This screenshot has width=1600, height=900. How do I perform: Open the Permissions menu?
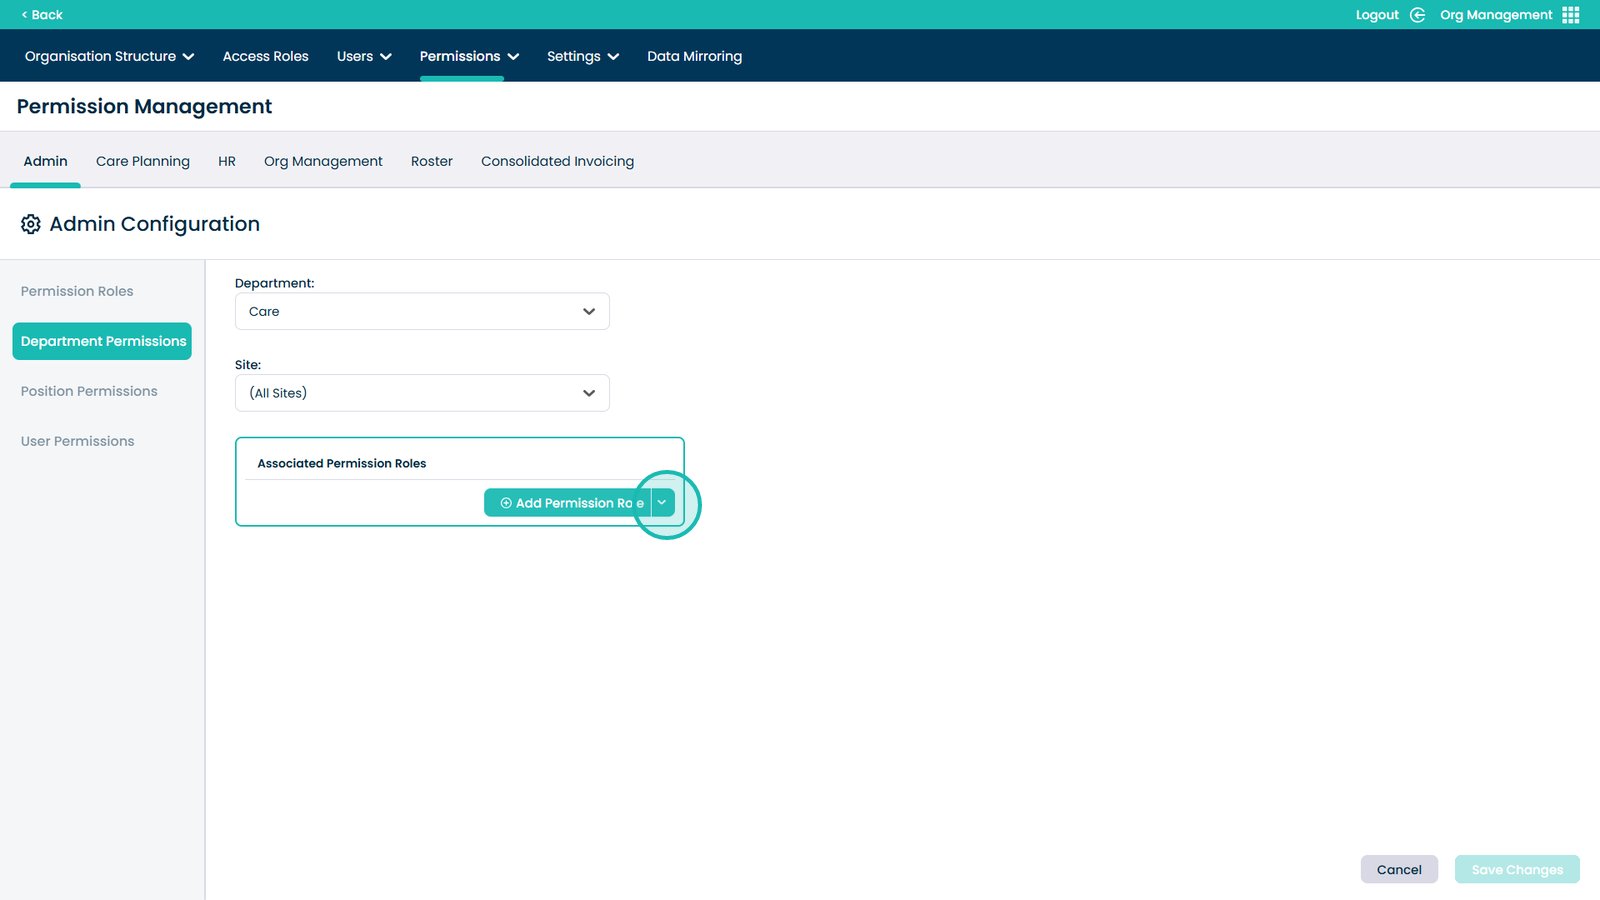(468, 56)
